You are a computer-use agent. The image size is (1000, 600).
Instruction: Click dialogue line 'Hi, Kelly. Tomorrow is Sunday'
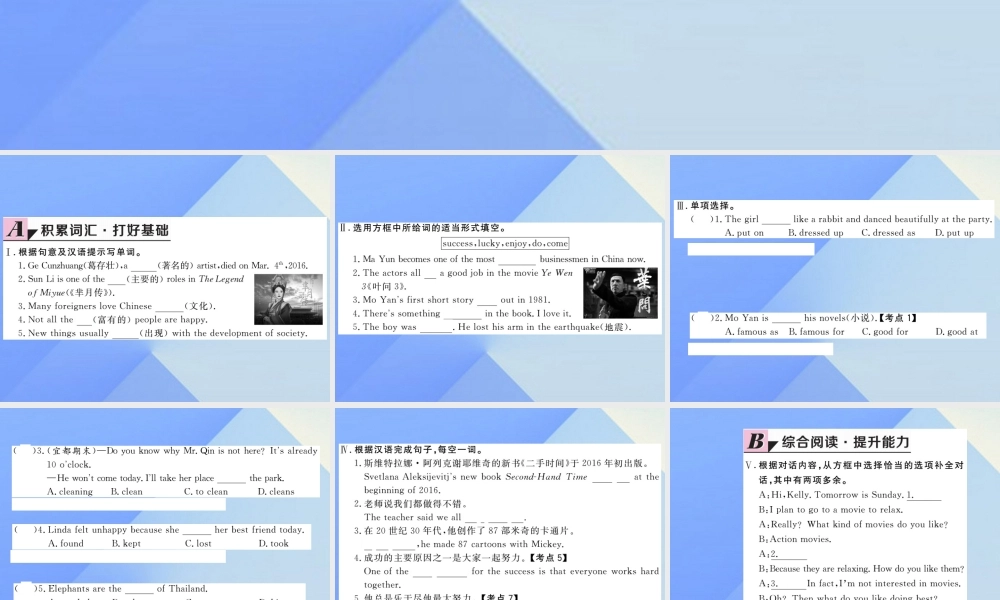click(849, 495)
